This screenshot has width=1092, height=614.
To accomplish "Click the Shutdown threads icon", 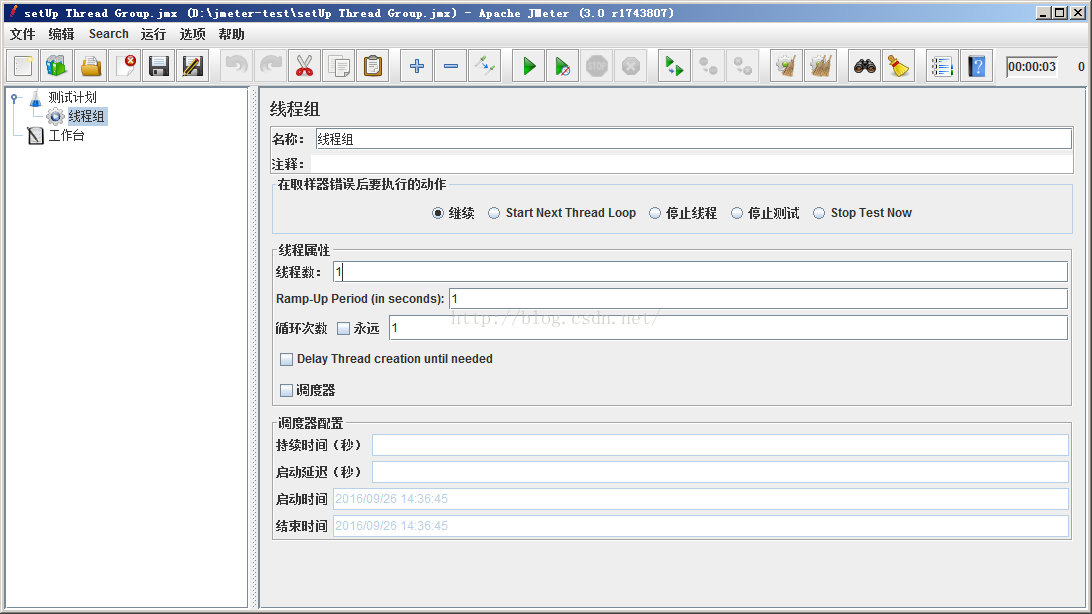I will 631,66.
